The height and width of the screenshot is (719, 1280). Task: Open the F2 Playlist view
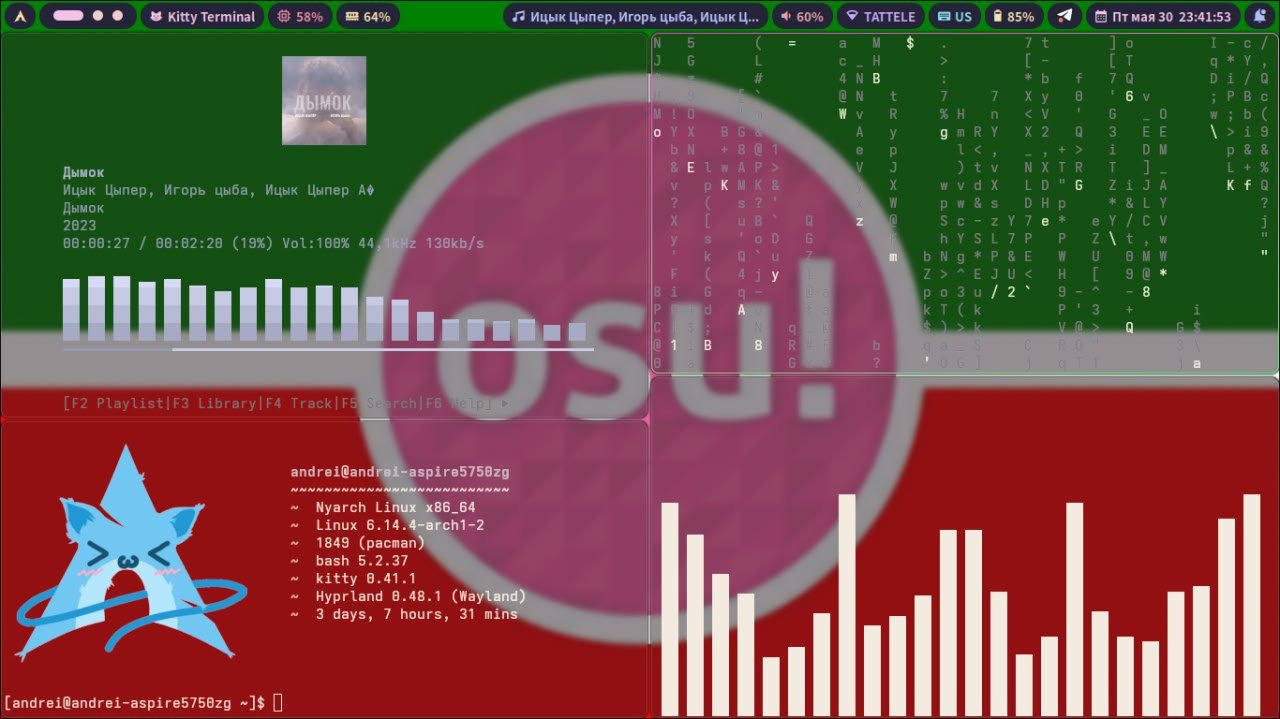(x=115, y=403)
